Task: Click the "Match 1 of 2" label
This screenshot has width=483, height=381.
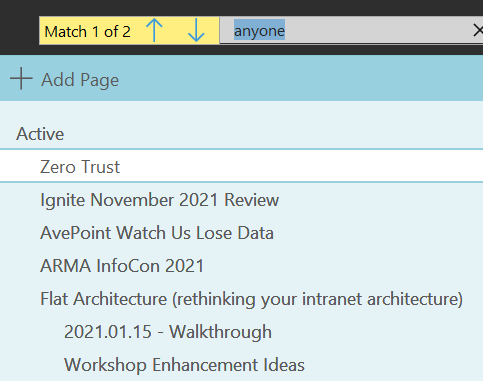Action: (87, 32)
